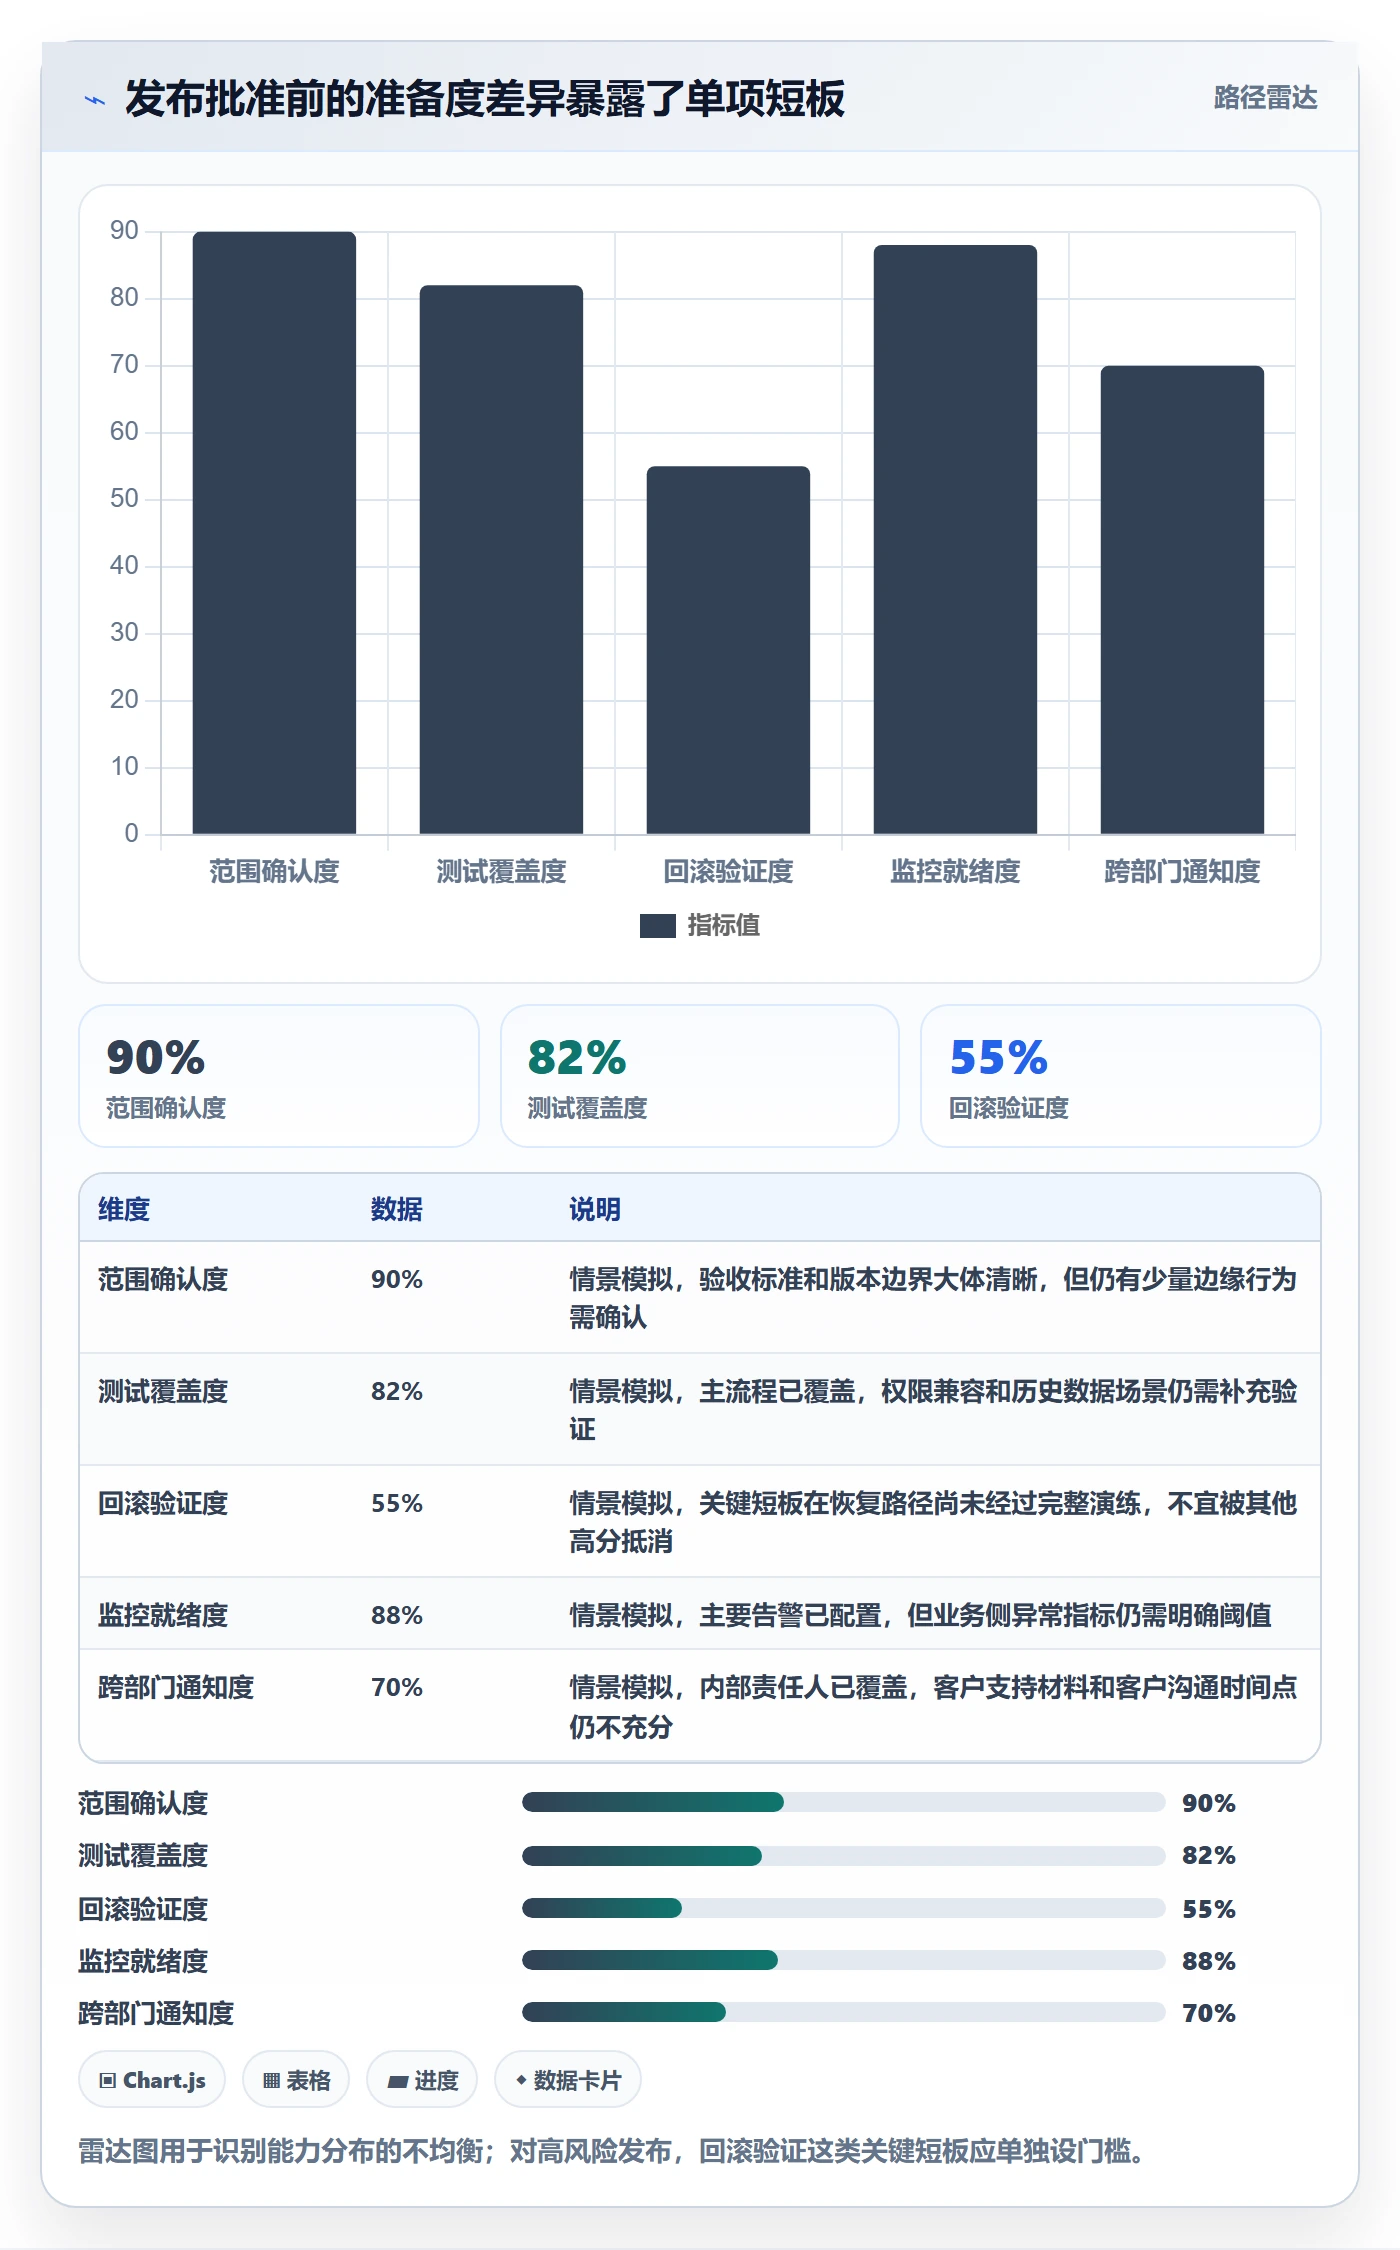Screen dimensions: 1400x2250
Task: Click the 55% label beside progress bar
Action: pyautogui.click(x=1208, y=1909)
